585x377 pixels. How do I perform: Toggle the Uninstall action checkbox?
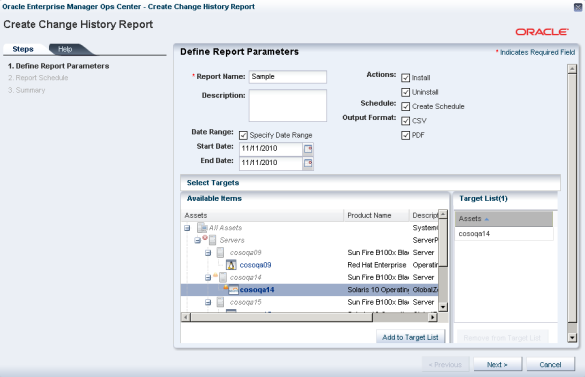[x=406, y=92]
